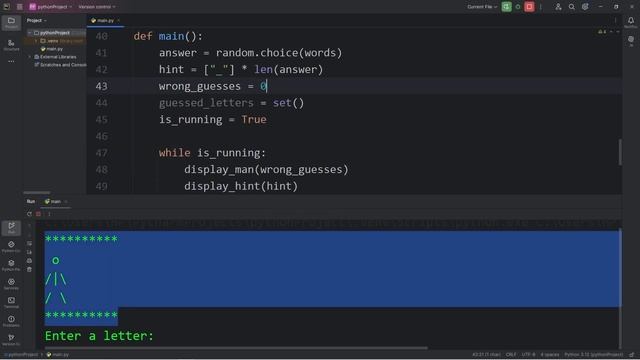Open the Notifications bell
Screen dimensions: 640x360
(x=631, y=22)
